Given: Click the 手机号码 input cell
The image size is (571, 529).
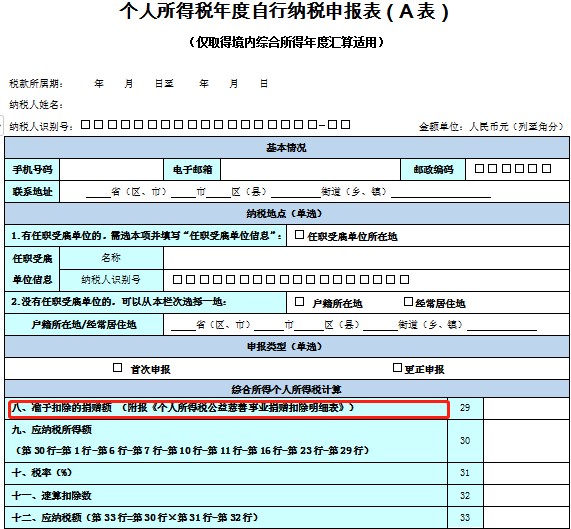Looking at the screenshot, I should pyautogui.click(x=111, y=169).
